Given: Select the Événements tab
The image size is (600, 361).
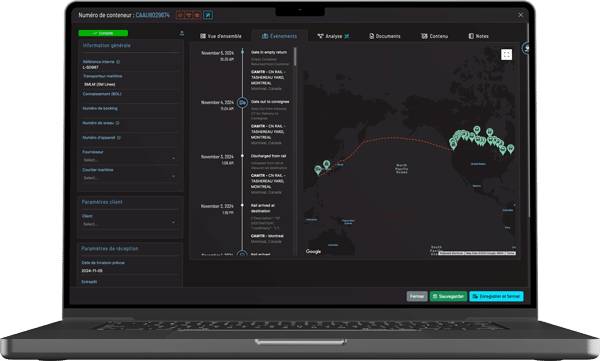Looking at the screenshot, I should coord(279,36).
